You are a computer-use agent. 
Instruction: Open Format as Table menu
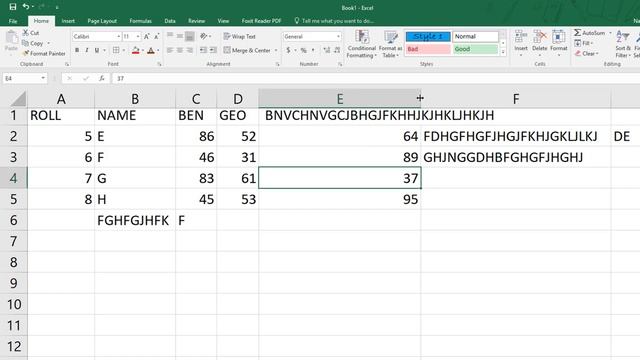390,44
